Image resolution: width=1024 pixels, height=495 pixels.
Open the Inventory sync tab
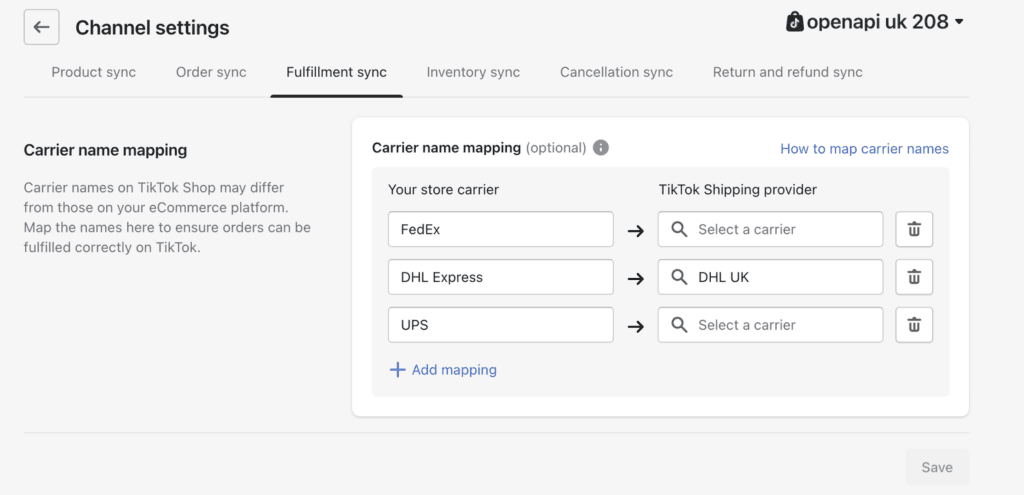point(473,72)
